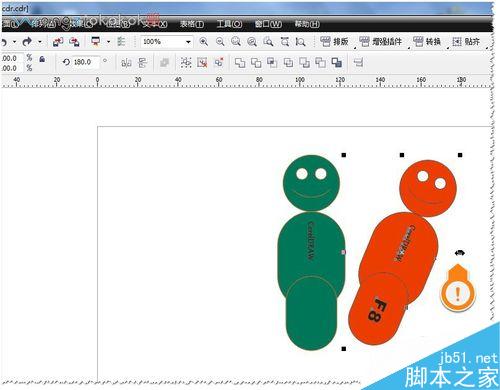Open the 转换 toolbar flyout

[x=427, y=42]
